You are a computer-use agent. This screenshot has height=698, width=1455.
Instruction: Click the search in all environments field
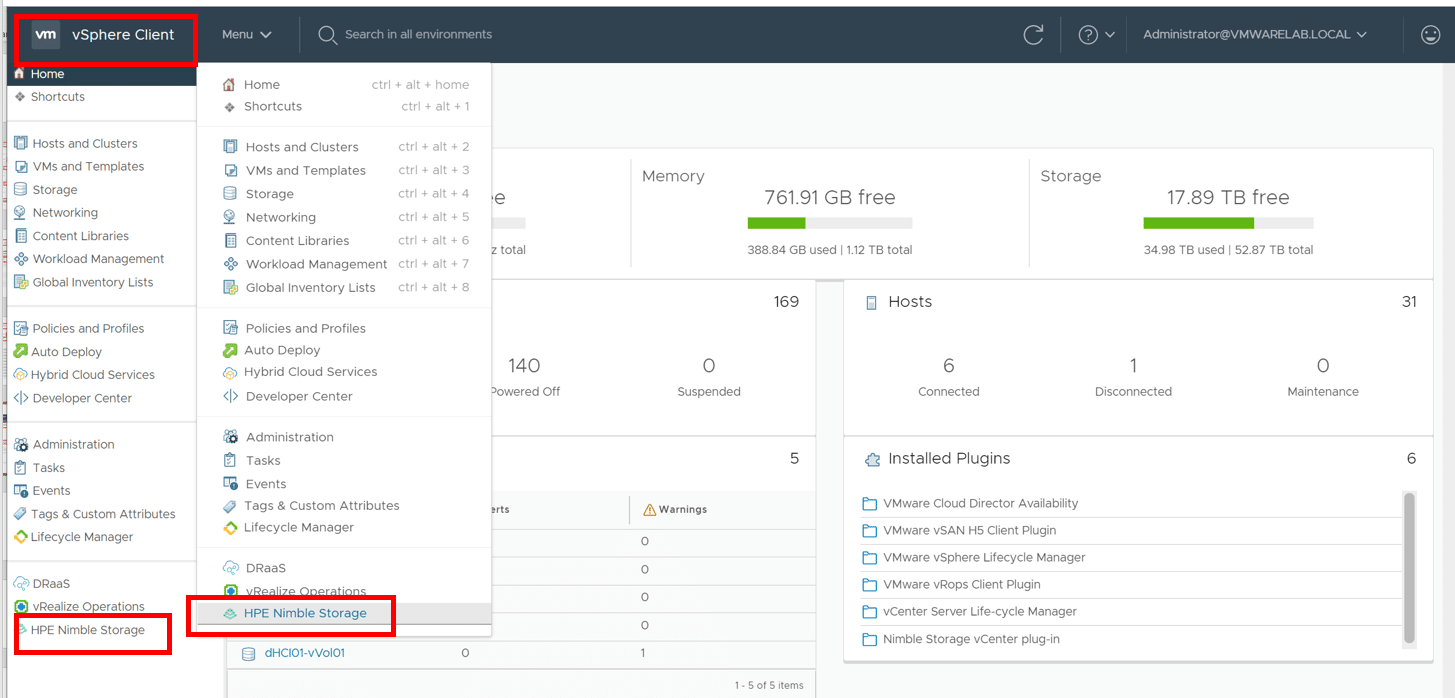point(418,34)
